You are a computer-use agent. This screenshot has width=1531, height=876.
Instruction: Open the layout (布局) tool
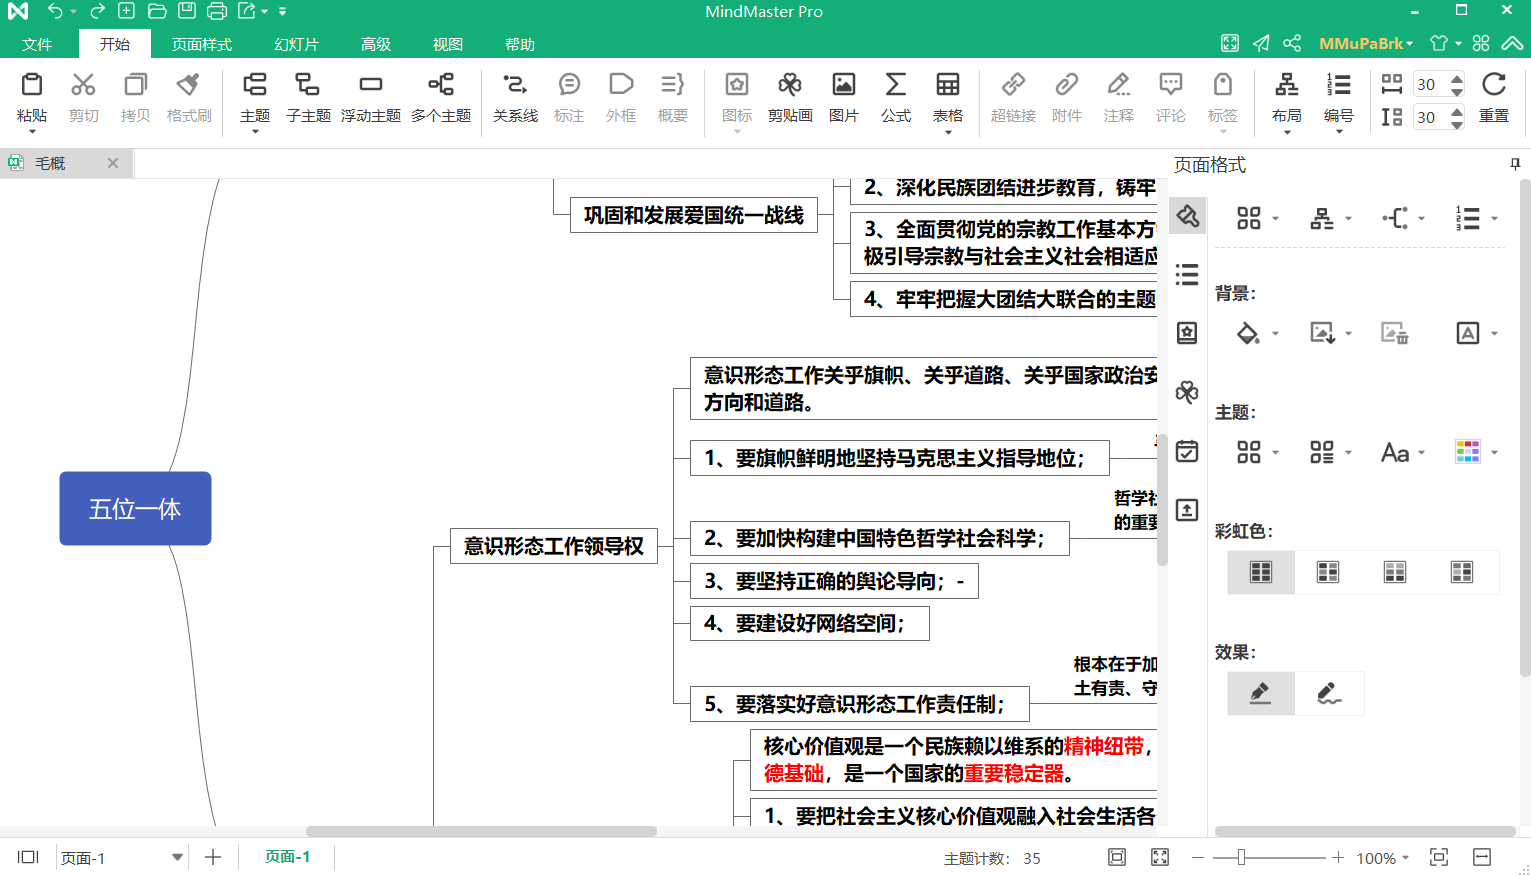1287,85
